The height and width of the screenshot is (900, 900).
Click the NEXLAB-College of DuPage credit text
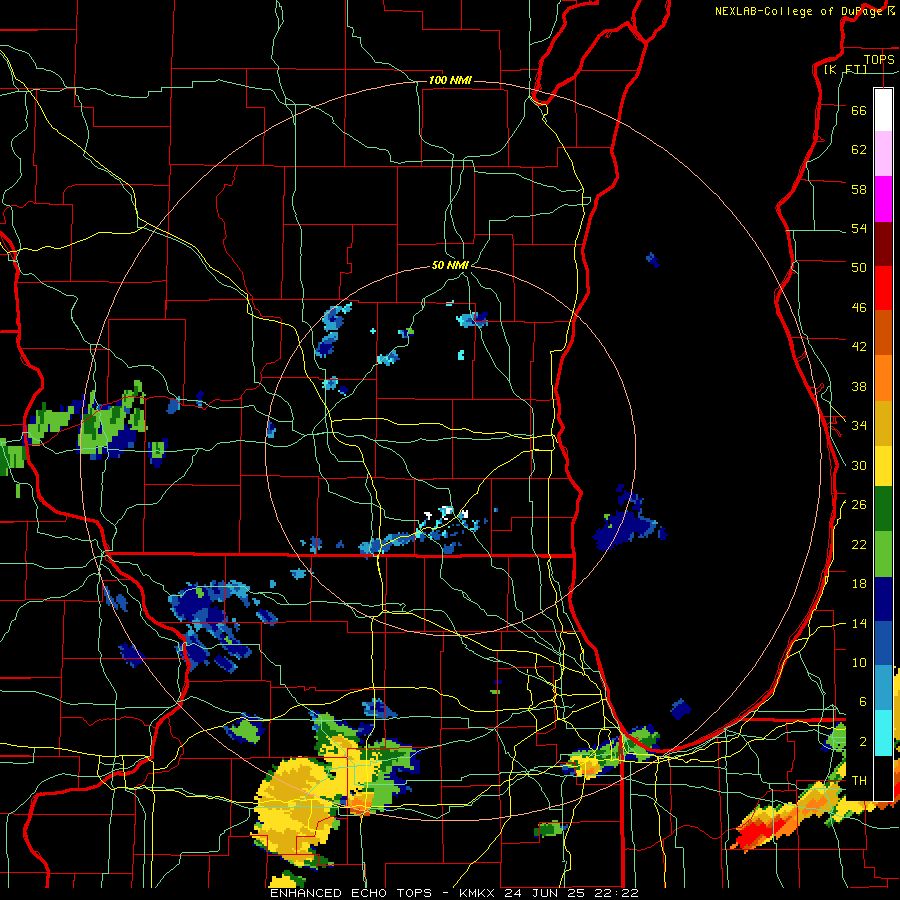(804, 11)
